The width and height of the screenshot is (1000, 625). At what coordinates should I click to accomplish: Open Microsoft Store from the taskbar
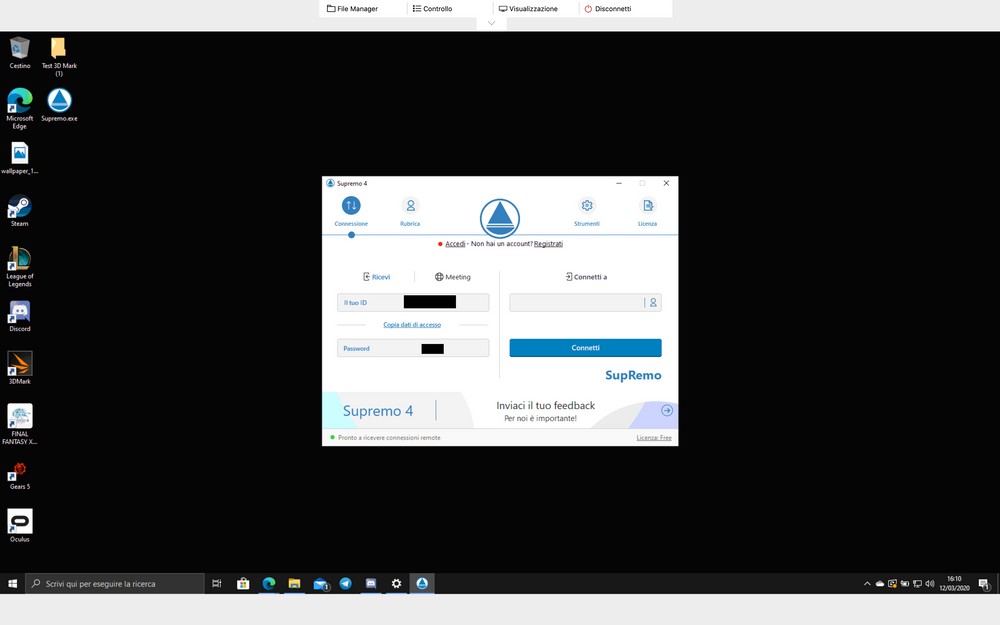click(x=243, y=584)
